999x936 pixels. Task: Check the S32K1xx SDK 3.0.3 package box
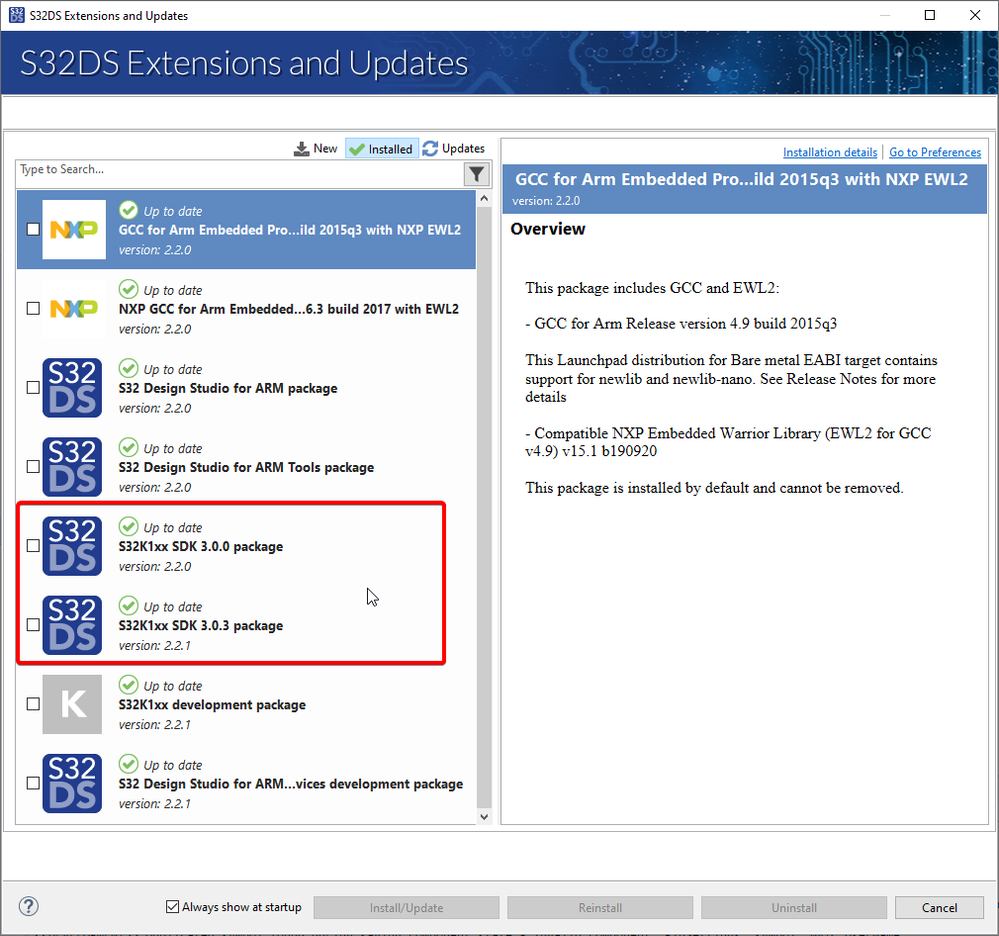(33, 624)
